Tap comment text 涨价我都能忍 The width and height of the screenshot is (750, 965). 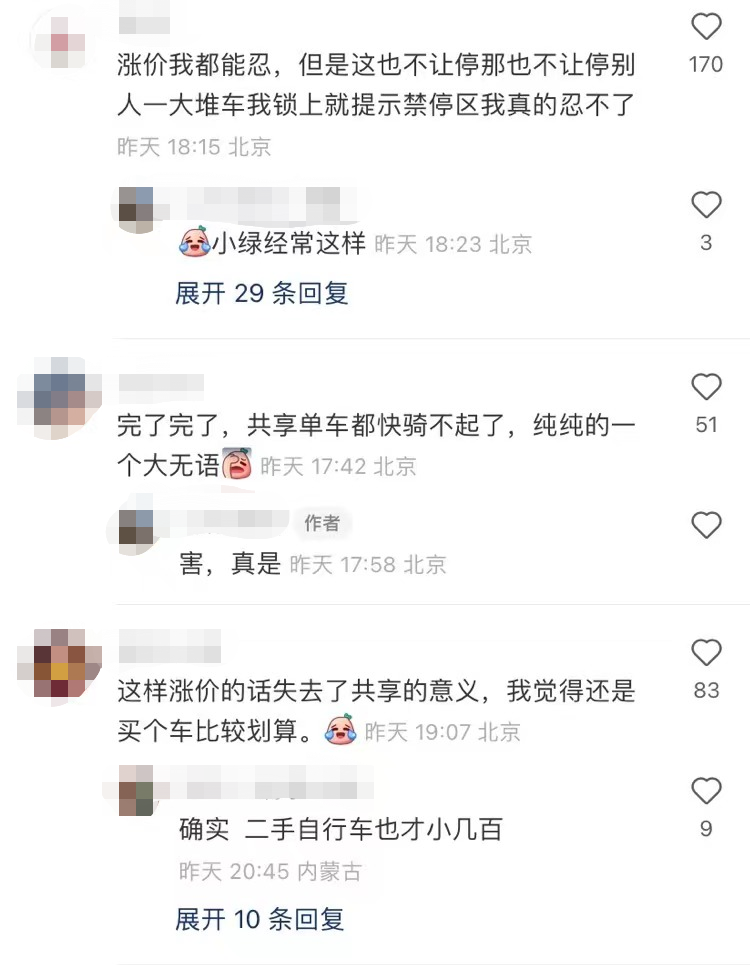point(194,64)
